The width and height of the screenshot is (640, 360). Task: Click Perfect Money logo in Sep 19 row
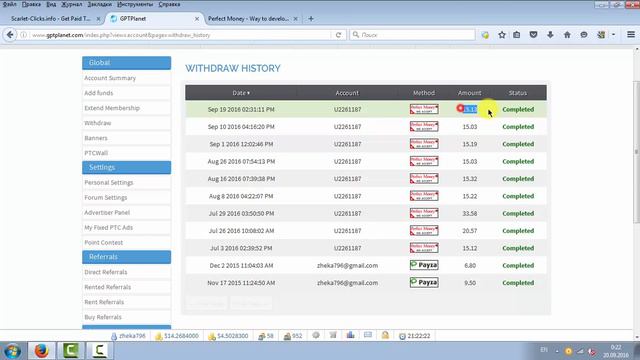[424, 109]
